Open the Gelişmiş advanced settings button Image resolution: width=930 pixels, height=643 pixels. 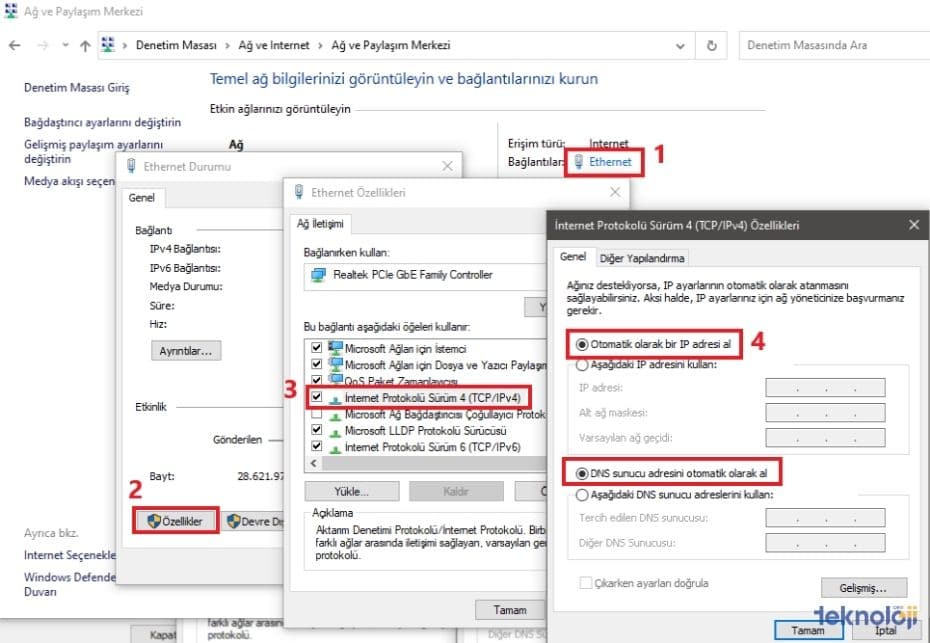coord(864,588)
